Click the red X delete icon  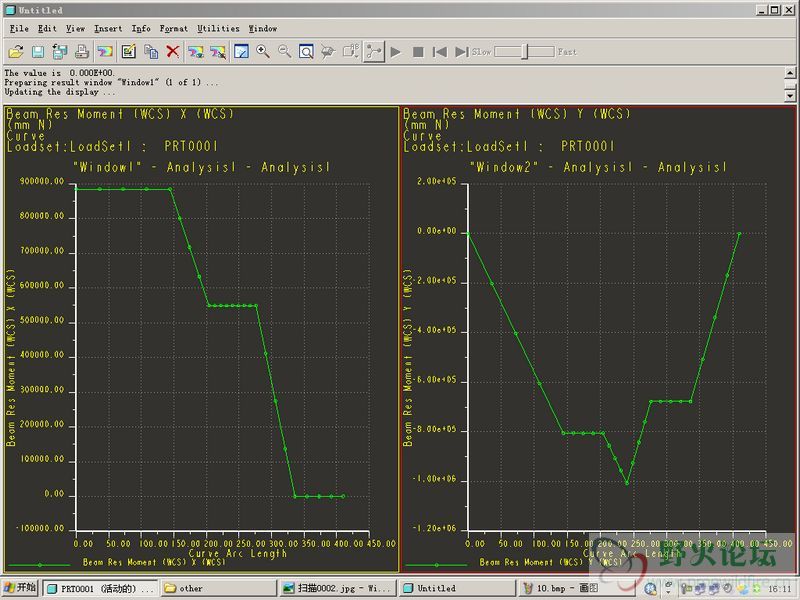click(x=173, y=51)
